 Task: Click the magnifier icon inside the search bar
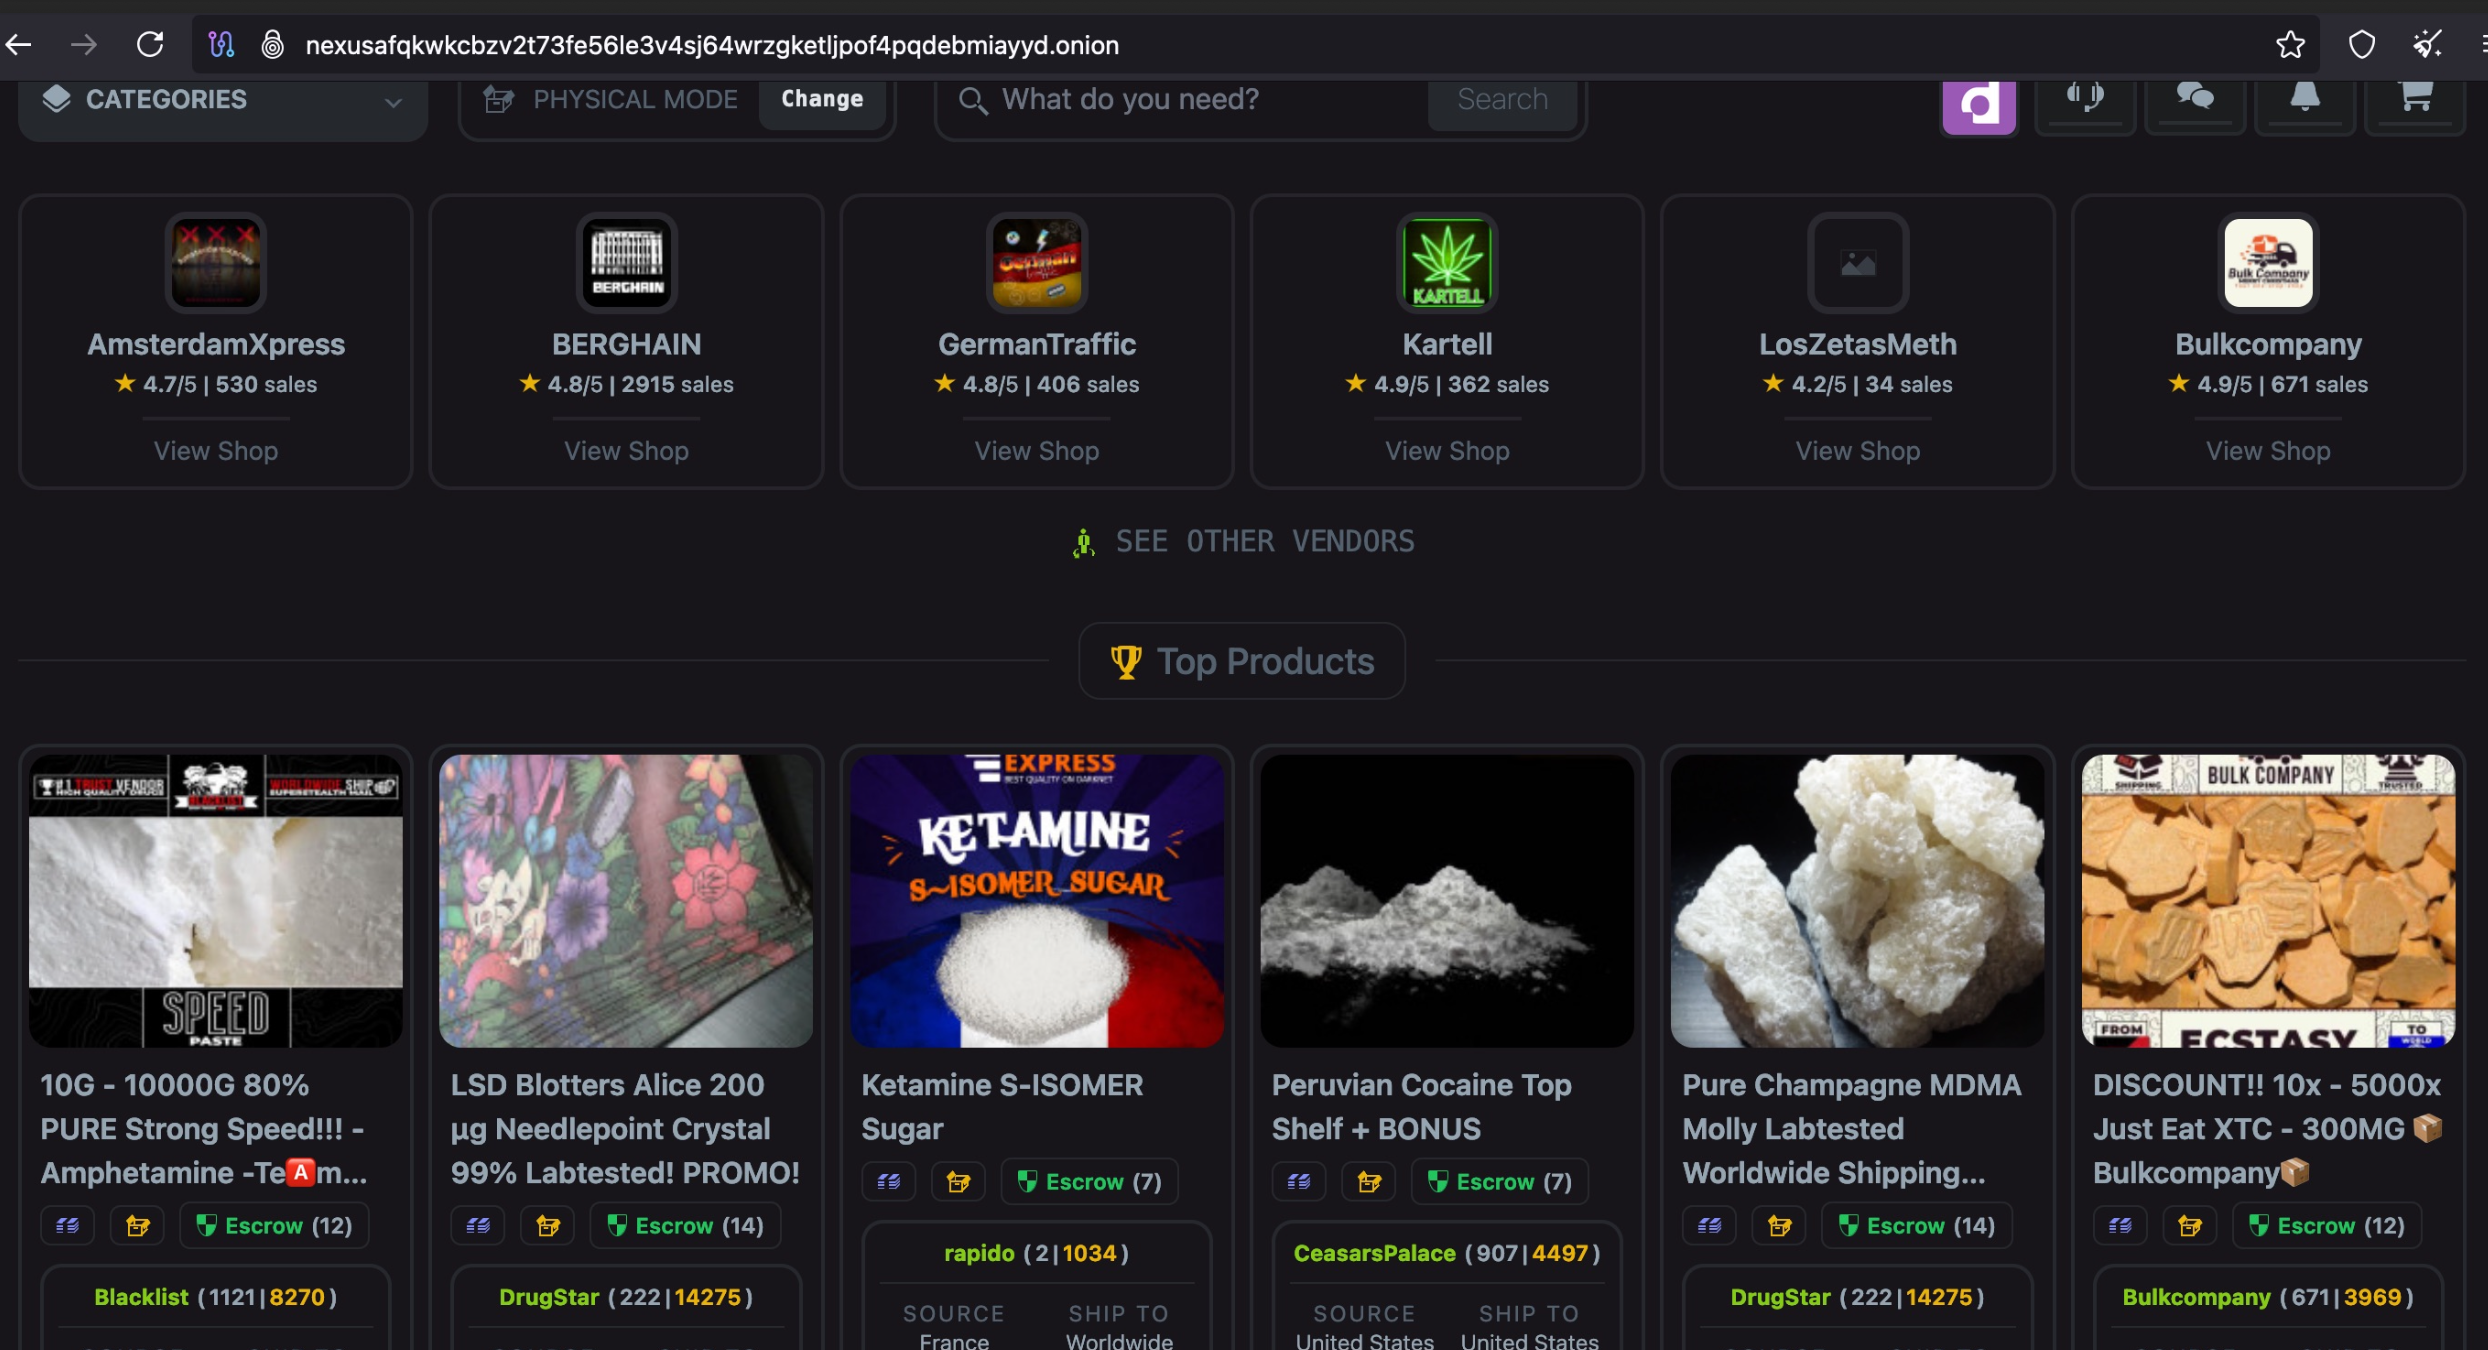click(971, 100)
